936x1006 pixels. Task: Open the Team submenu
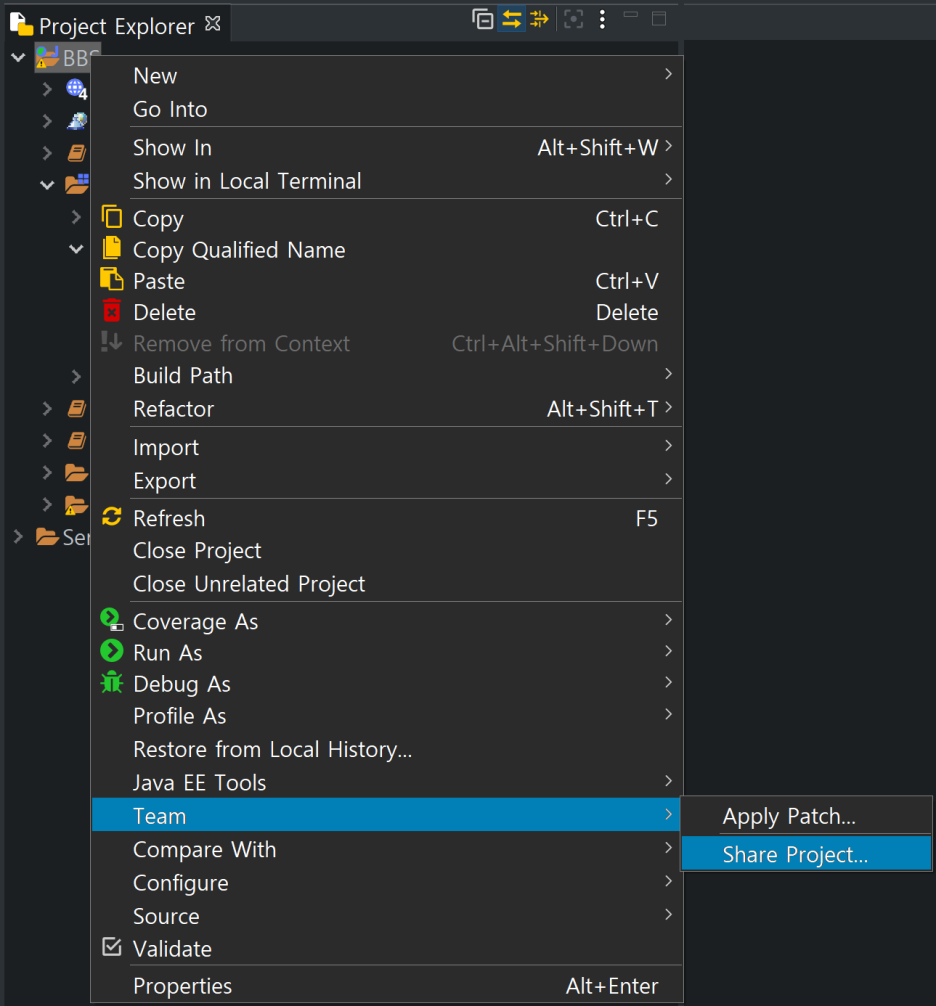point(387,815)
